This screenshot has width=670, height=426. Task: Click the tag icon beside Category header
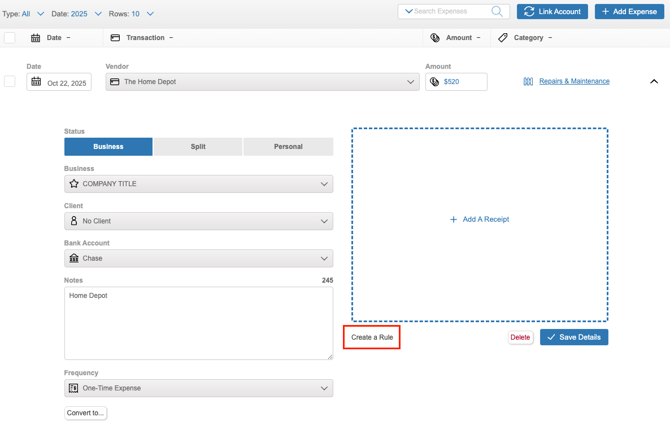(x=503, y=38)
